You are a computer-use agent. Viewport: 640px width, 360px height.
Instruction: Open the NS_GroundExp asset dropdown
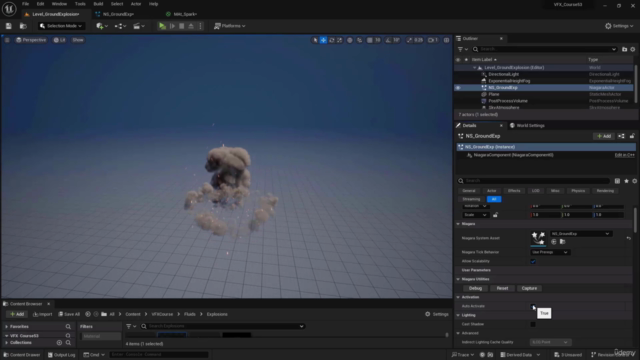pyautogui.click(x=580, y=234)
